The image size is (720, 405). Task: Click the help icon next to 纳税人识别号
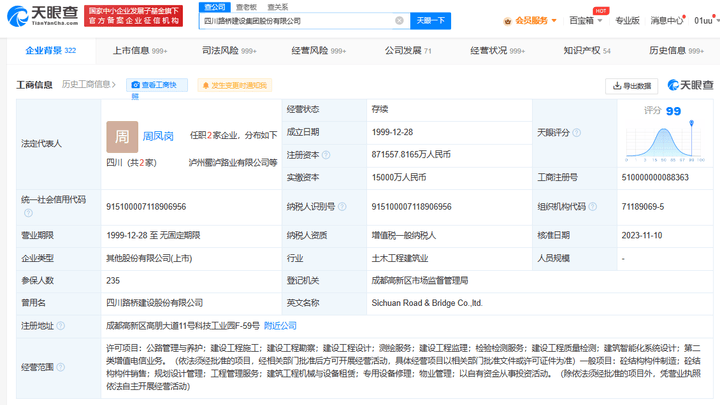click(342, 207)
